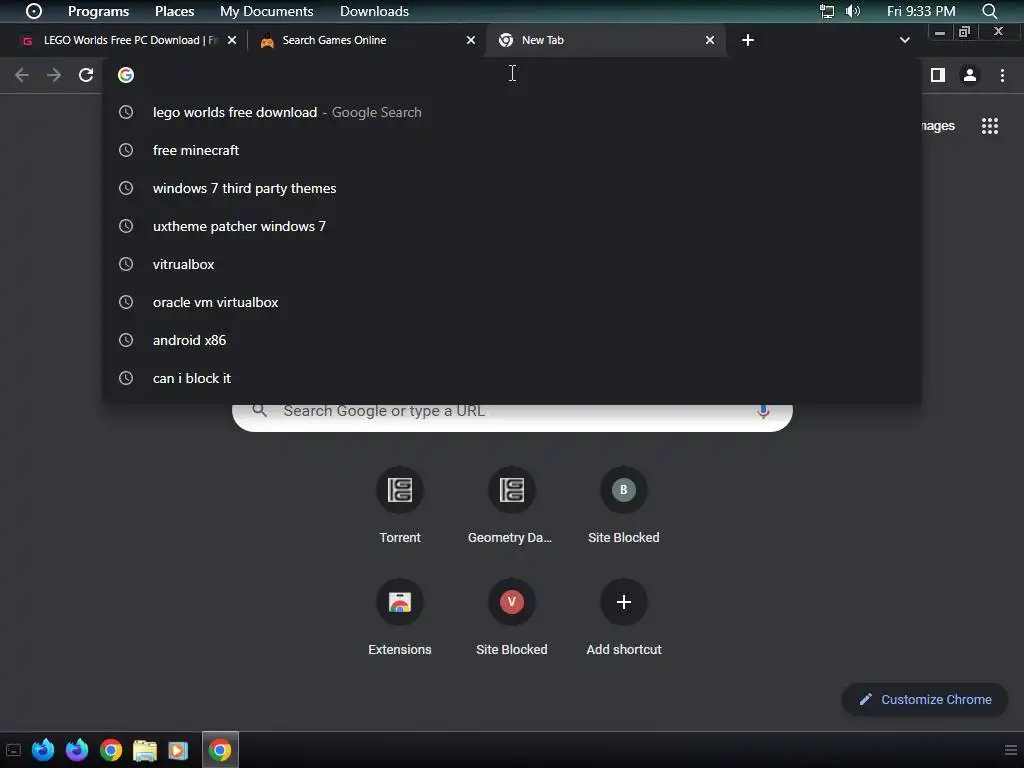Select the free minecraft suggestion
This screenshot has width=1024, height=768.
[x=512, y=150]
